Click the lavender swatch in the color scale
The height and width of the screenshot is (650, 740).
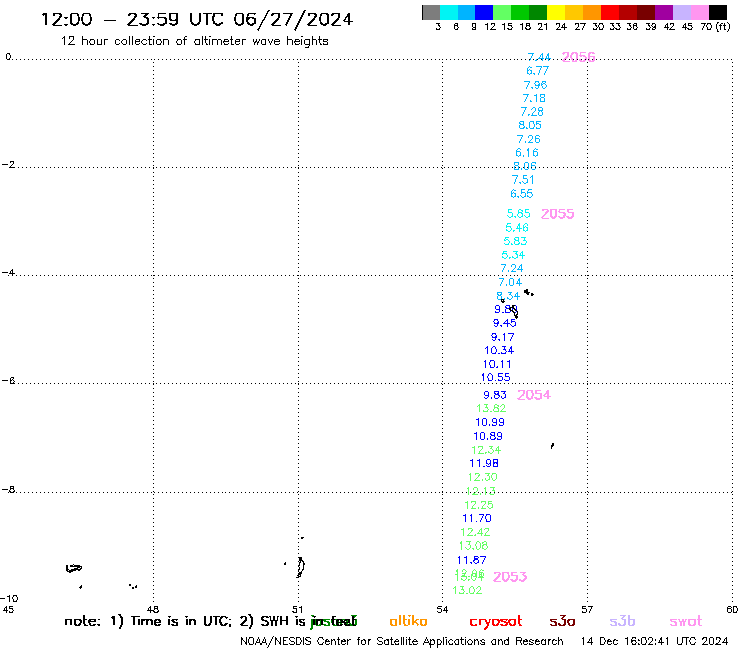point(681,12)
